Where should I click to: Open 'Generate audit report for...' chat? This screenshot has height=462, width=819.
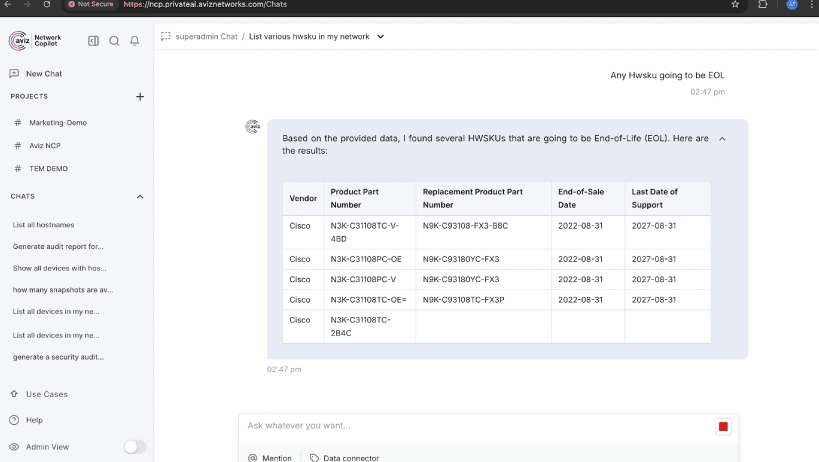pos(58,246)
